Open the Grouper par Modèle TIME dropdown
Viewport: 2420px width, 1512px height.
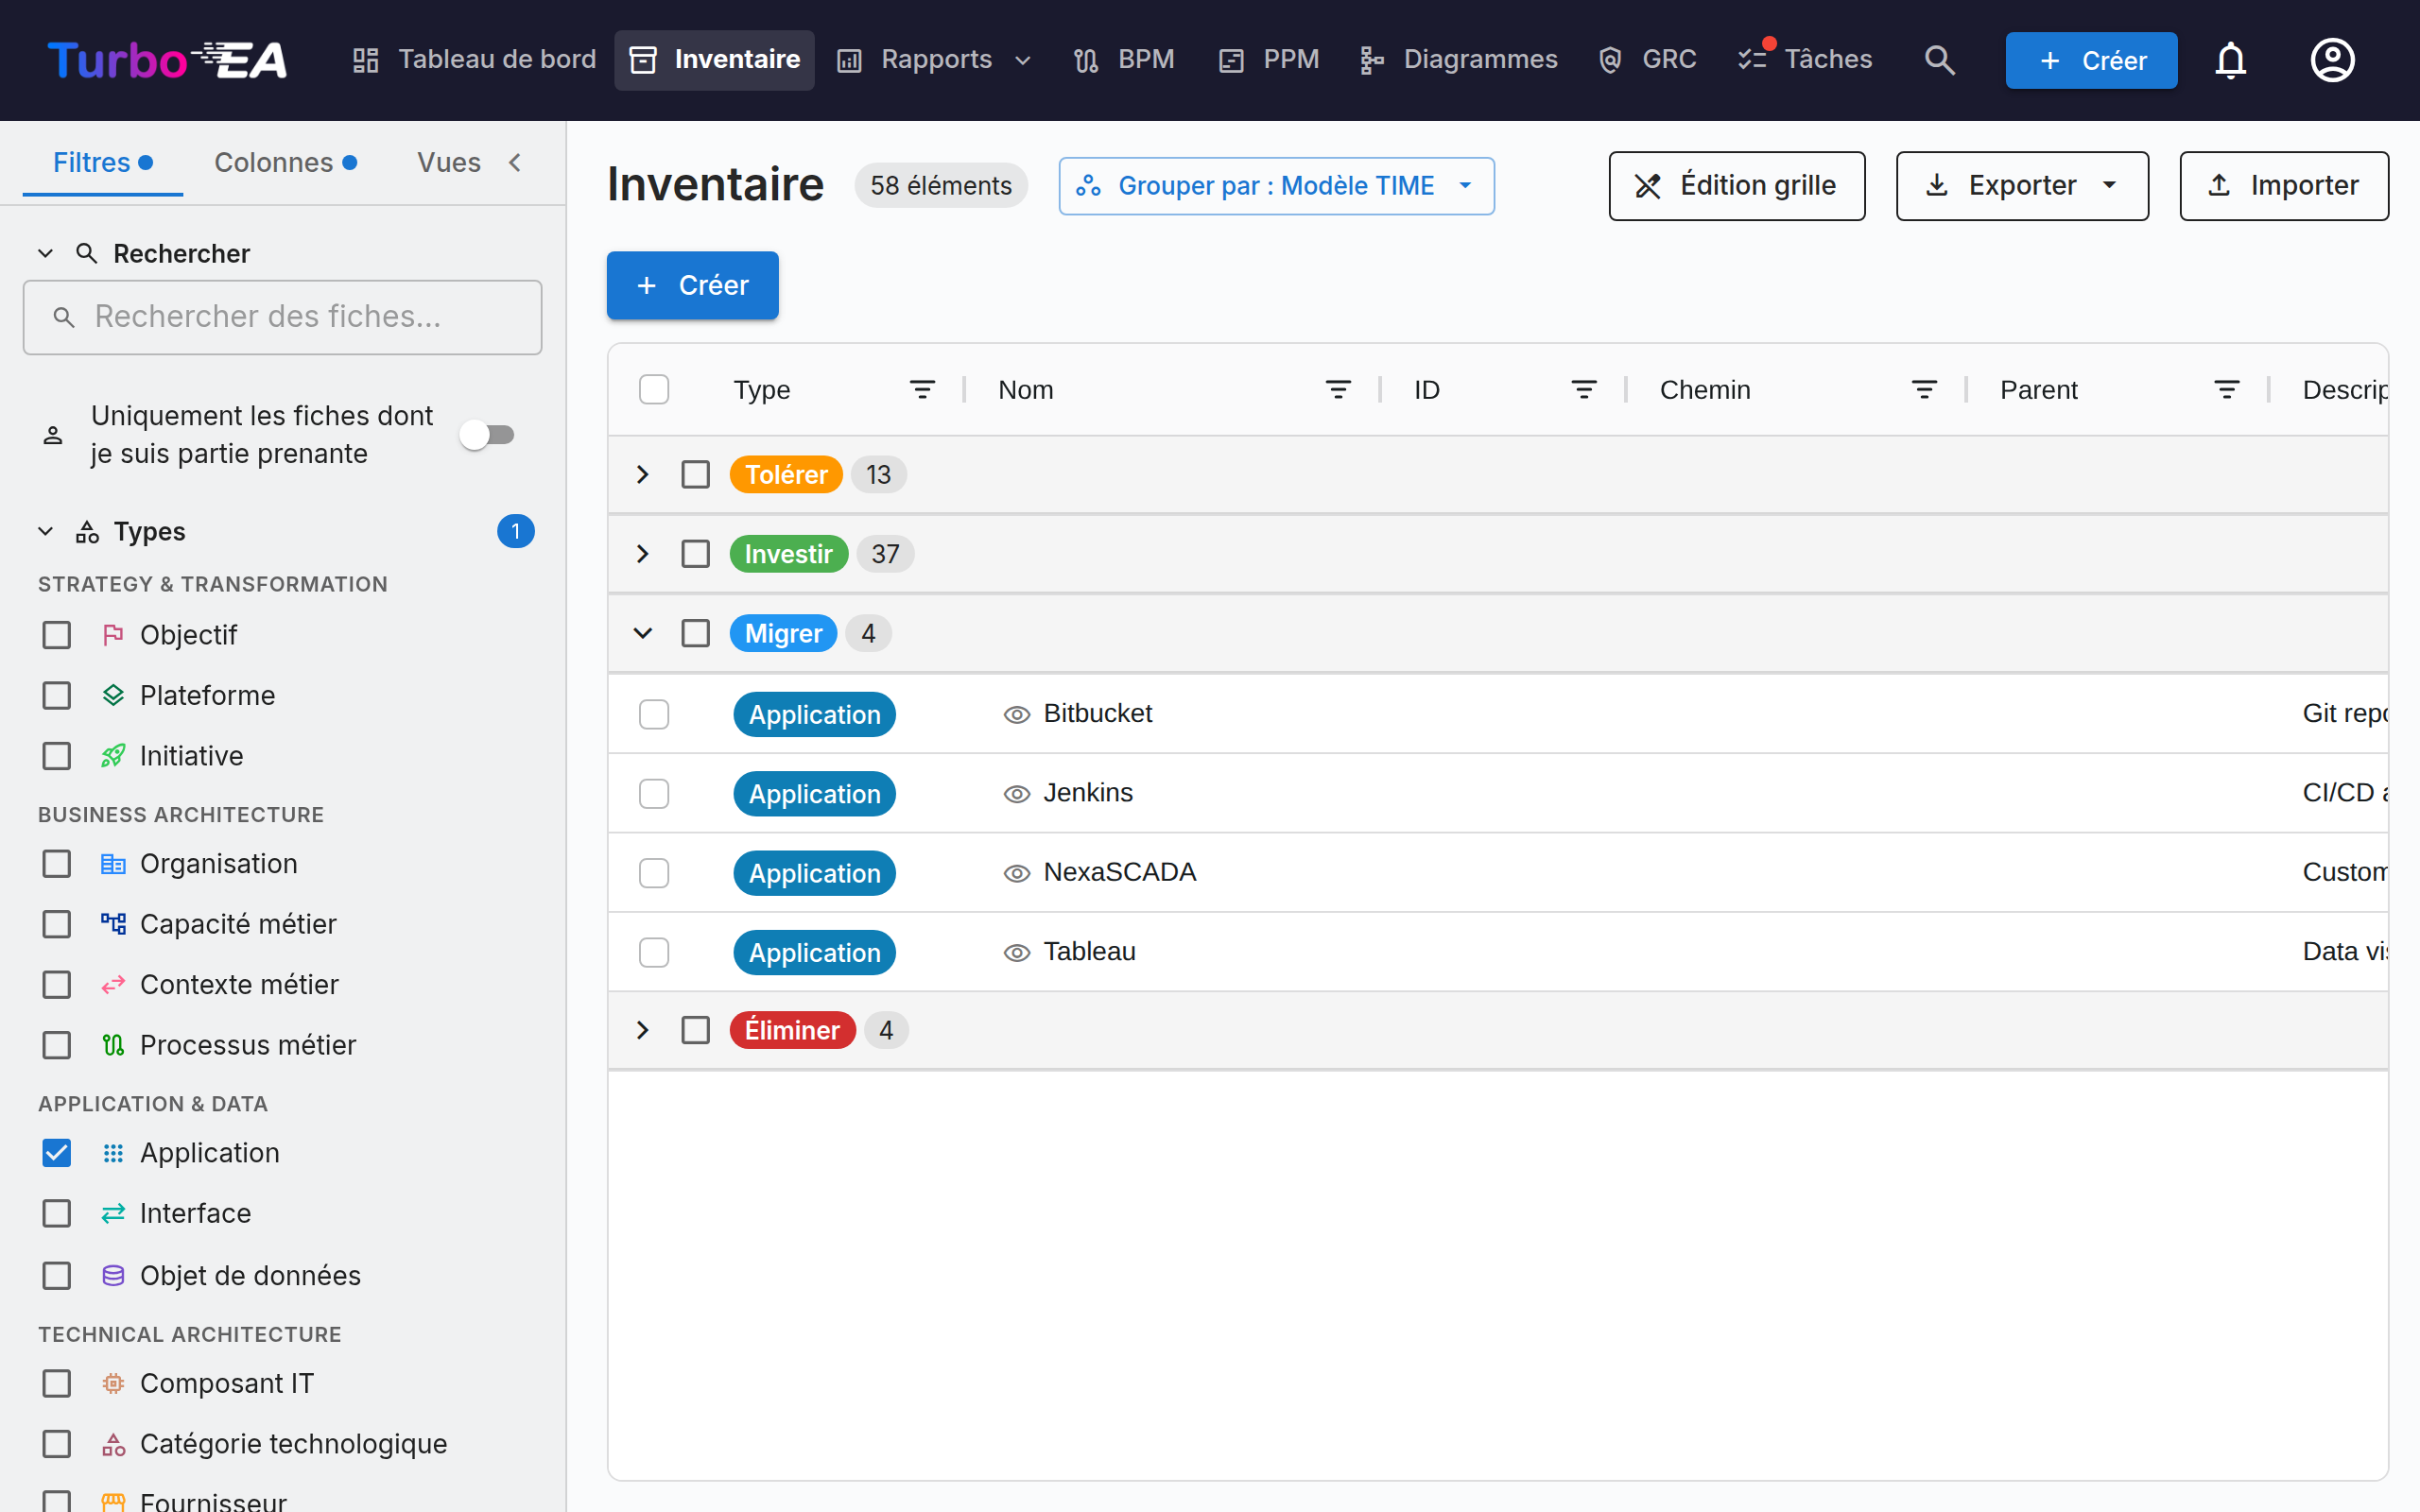coord(1276,186)
